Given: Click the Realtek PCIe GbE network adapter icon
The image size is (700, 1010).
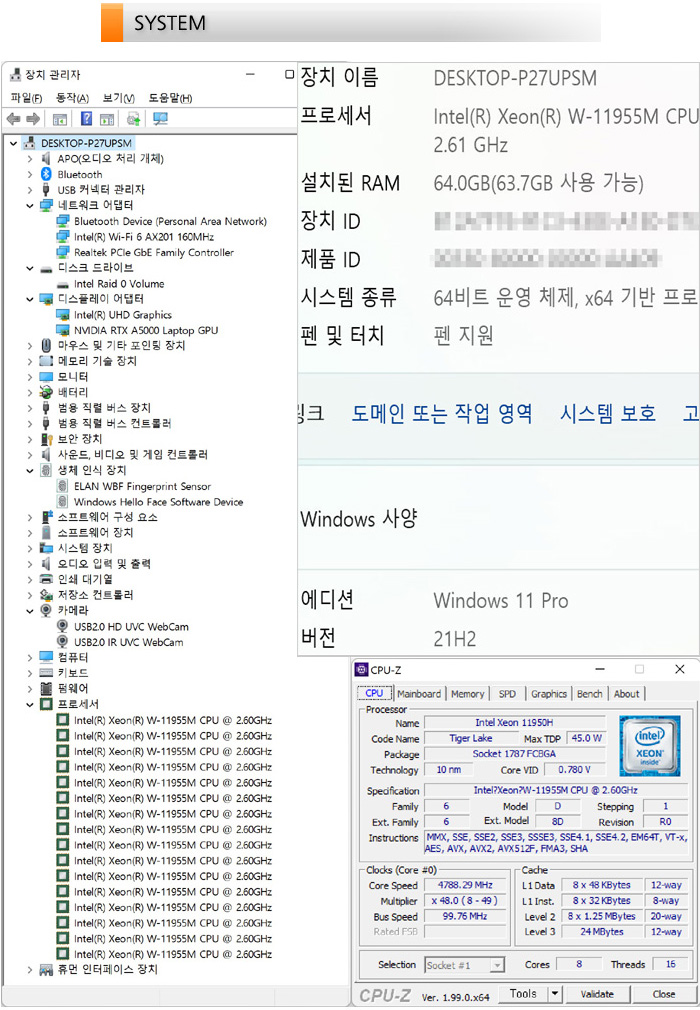Looking at the screenshot, I should click(x=62, y=252).
